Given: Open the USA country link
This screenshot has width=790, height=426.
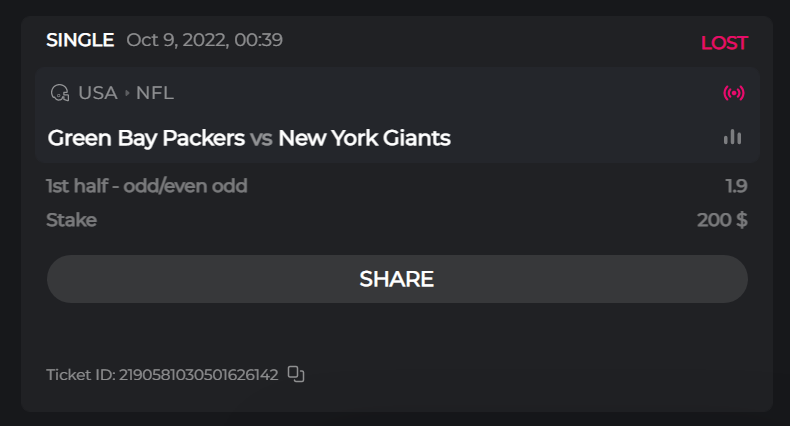Looking at the screenshot, I should point(98,93).
